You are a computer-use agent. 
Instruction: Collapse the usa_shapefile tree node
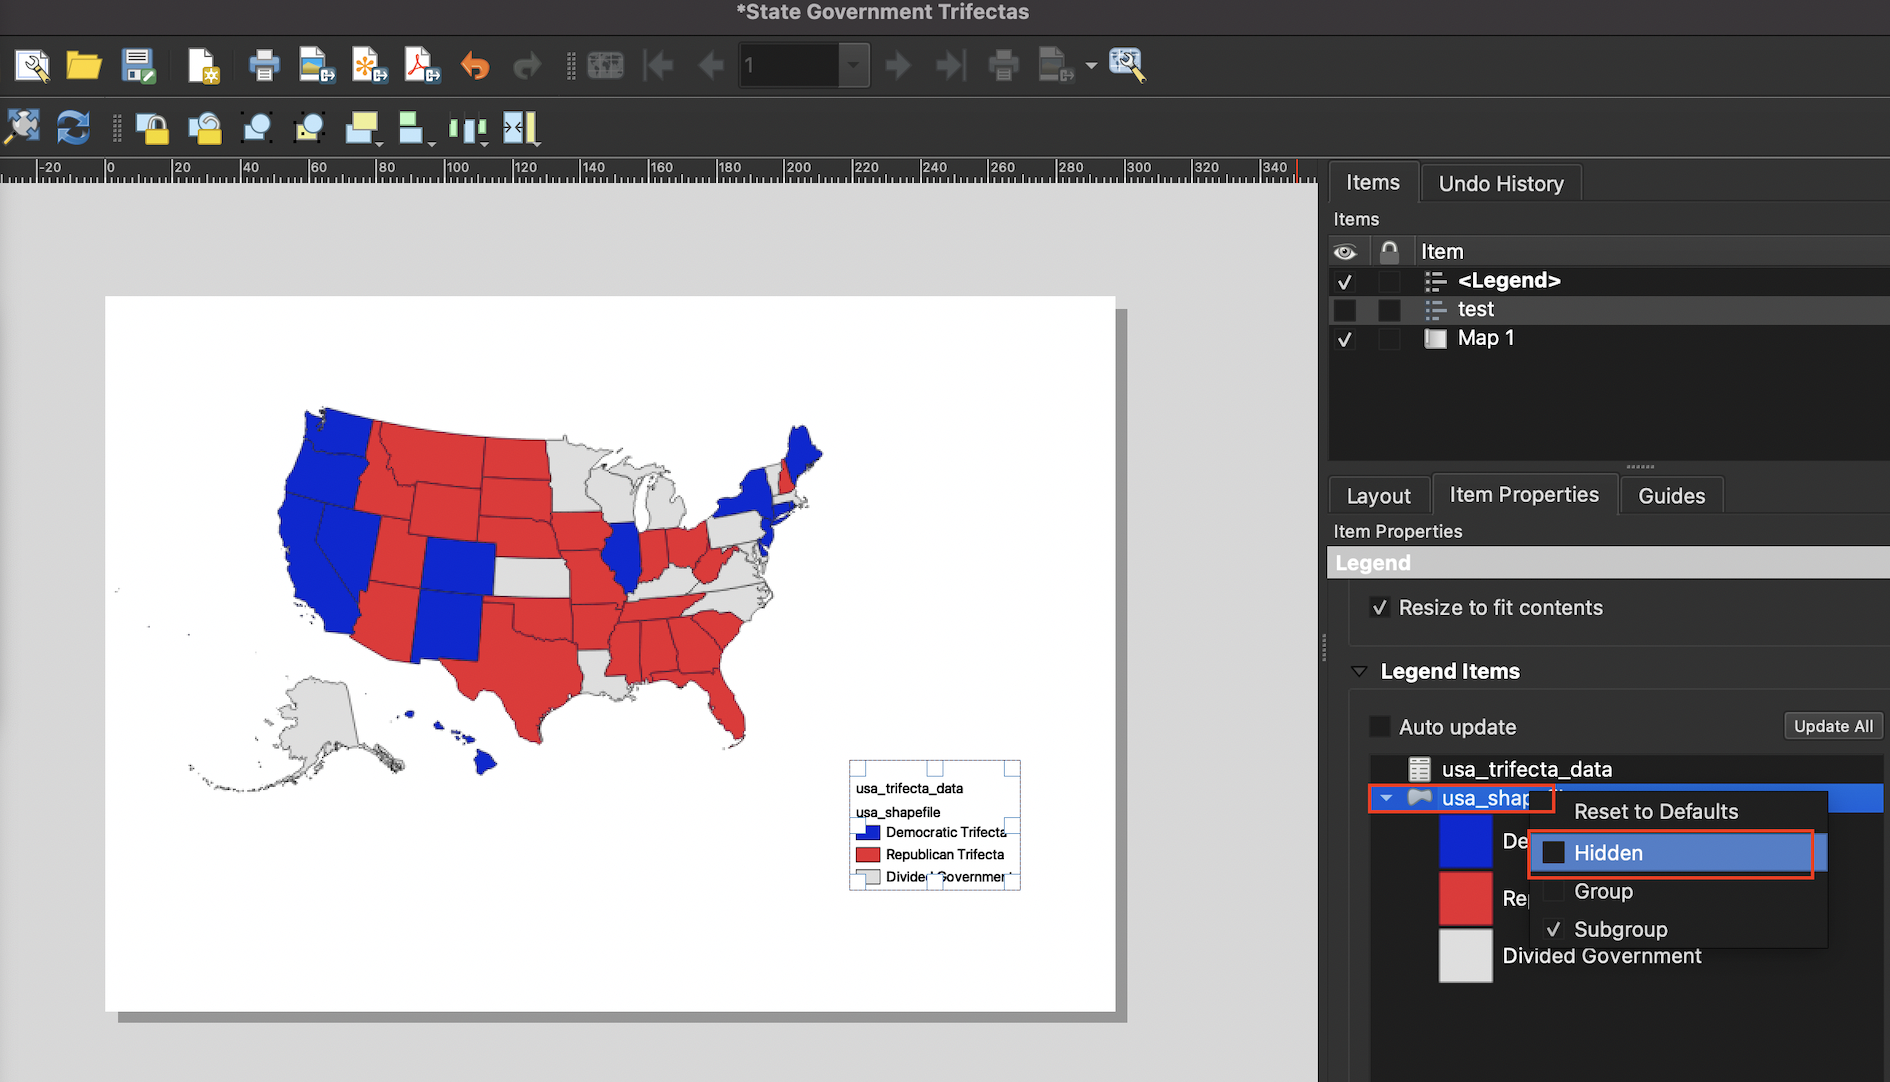point(1386,798)
